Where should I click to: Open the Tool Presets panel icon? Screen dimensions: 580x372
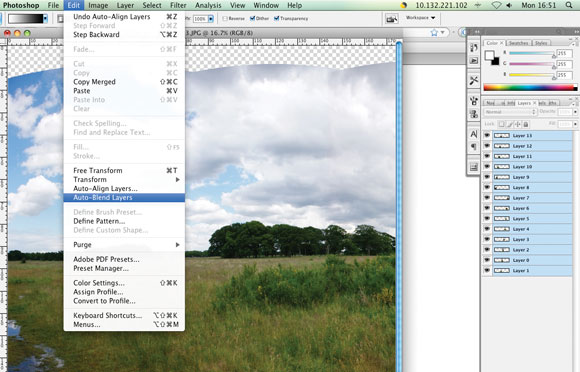point(474,80)
